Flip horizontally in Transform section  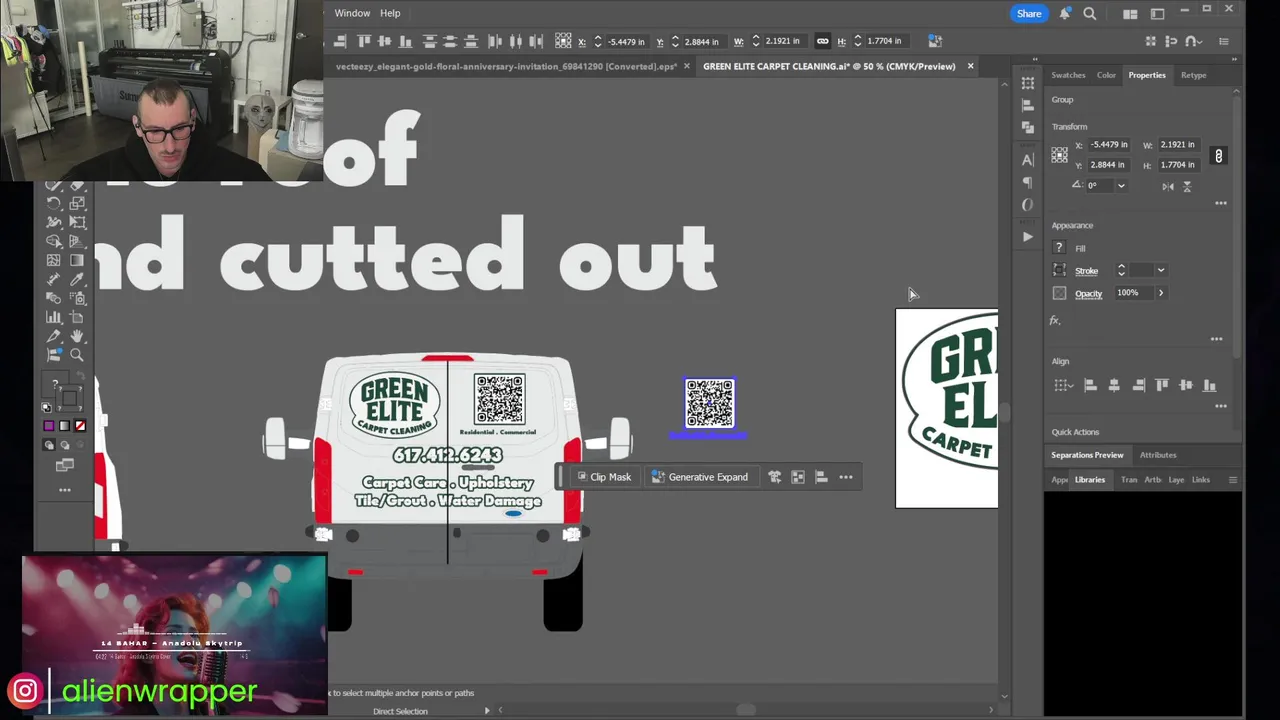click(1168, 186)
